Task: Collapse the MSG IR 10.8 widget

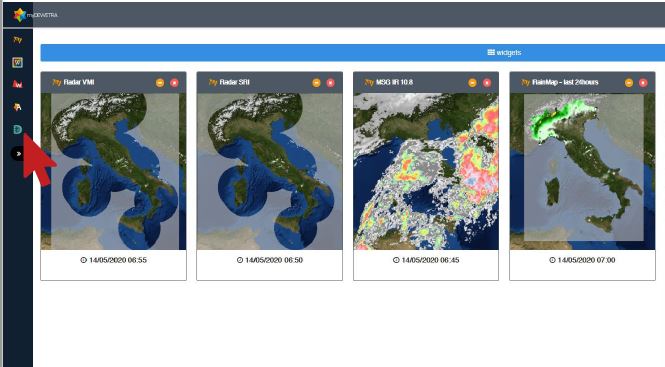Action: tap(472, 83)
